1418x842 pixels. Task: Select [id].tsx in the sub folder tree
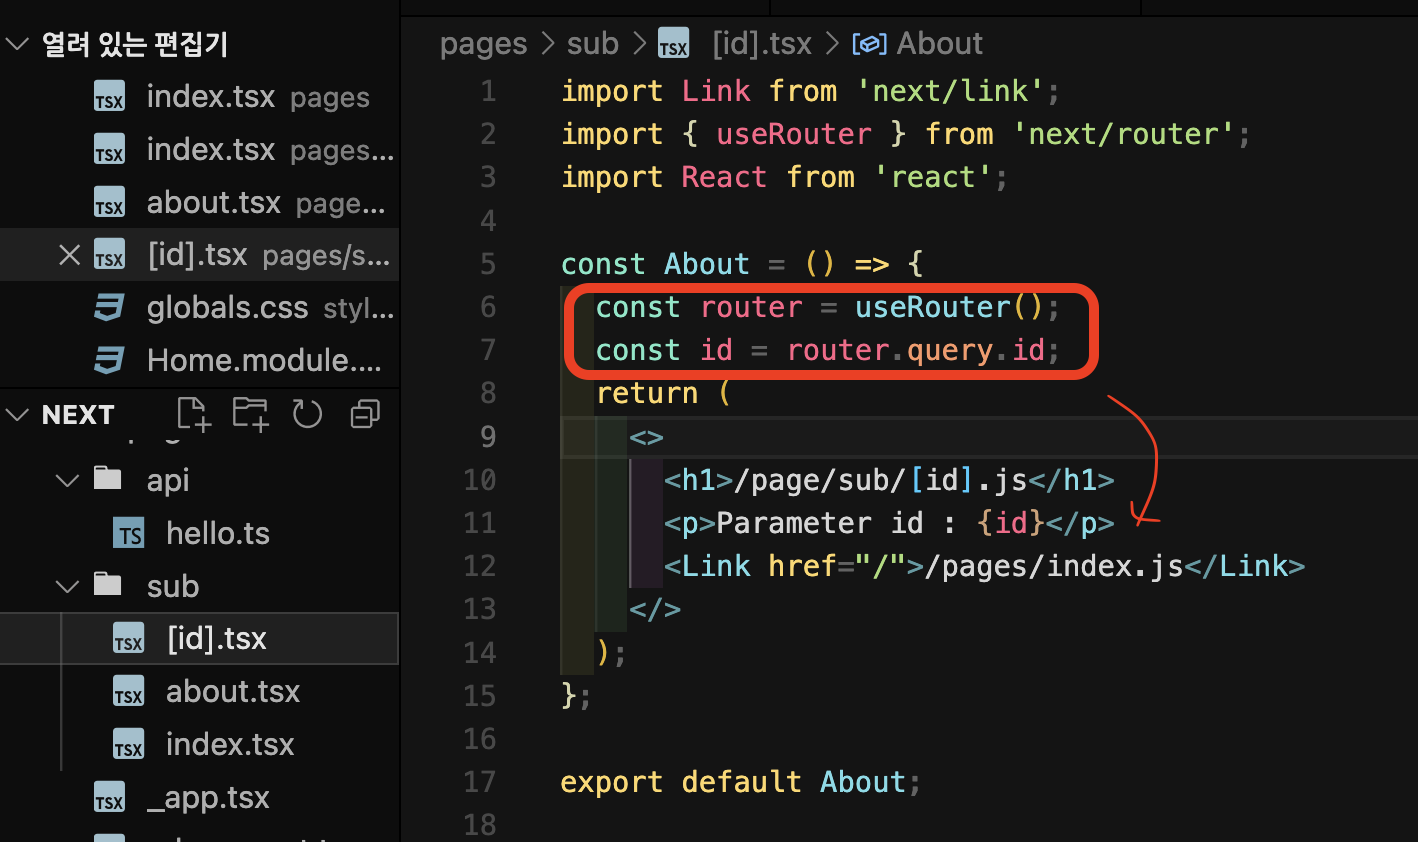200,638
